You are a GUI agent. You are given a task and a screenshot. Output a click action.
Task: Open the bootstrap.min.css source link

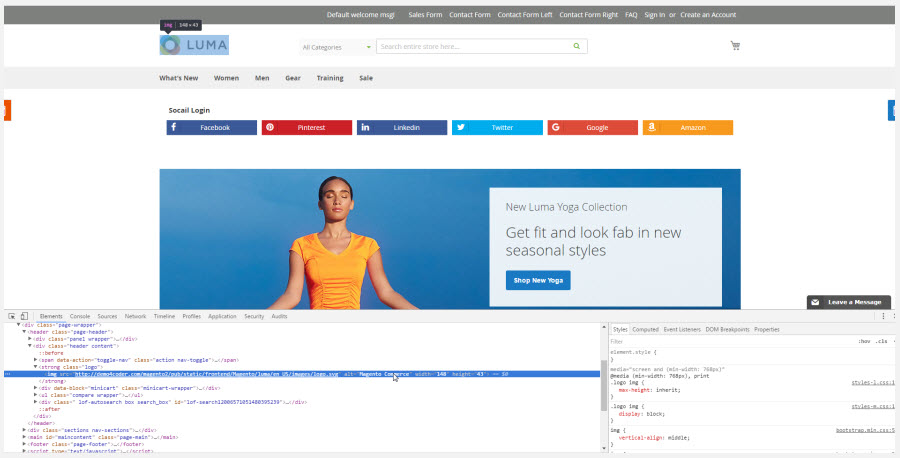coord(865,430)
